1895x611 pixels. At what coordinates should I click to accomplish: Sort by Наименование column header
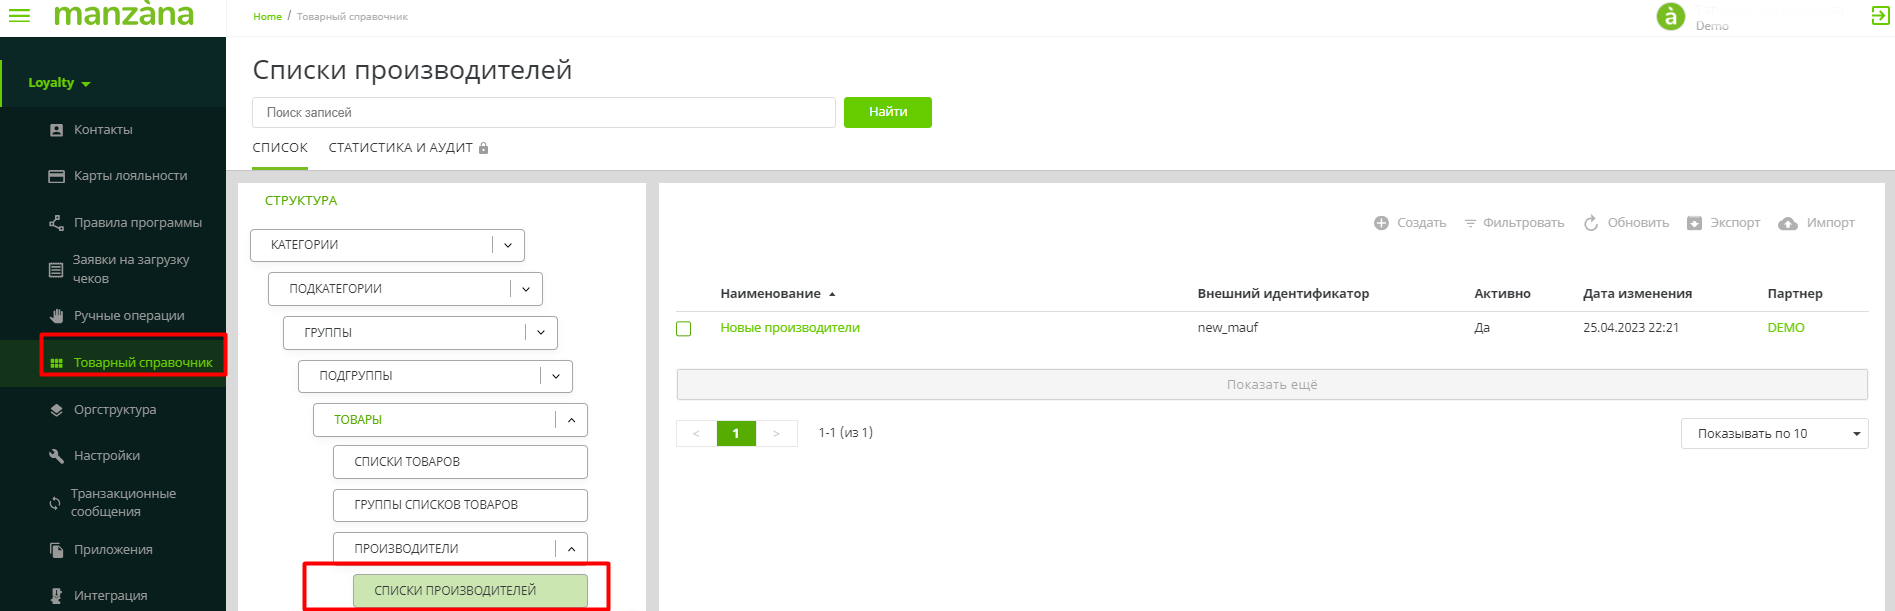pos(770,294)
